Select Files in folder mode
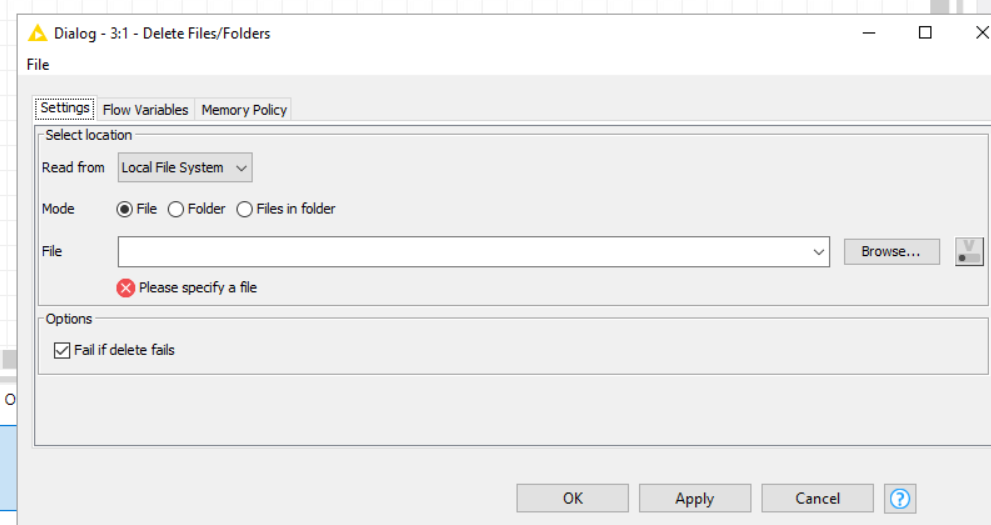This screenshot has width=991, height=525. (245, 209)
